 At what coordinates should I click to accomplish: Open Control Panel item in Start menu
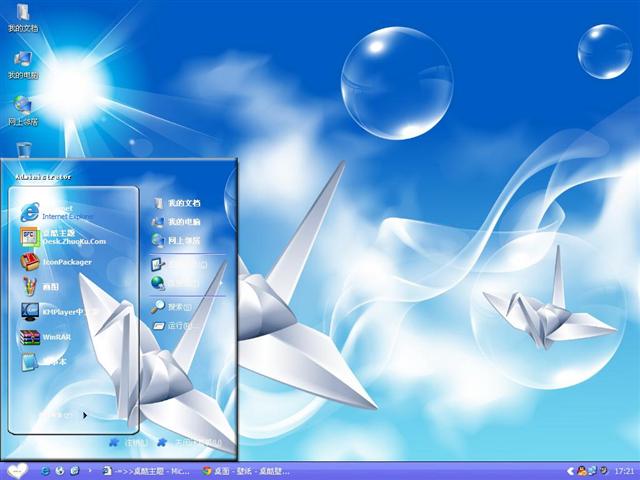tap(180, 265)
